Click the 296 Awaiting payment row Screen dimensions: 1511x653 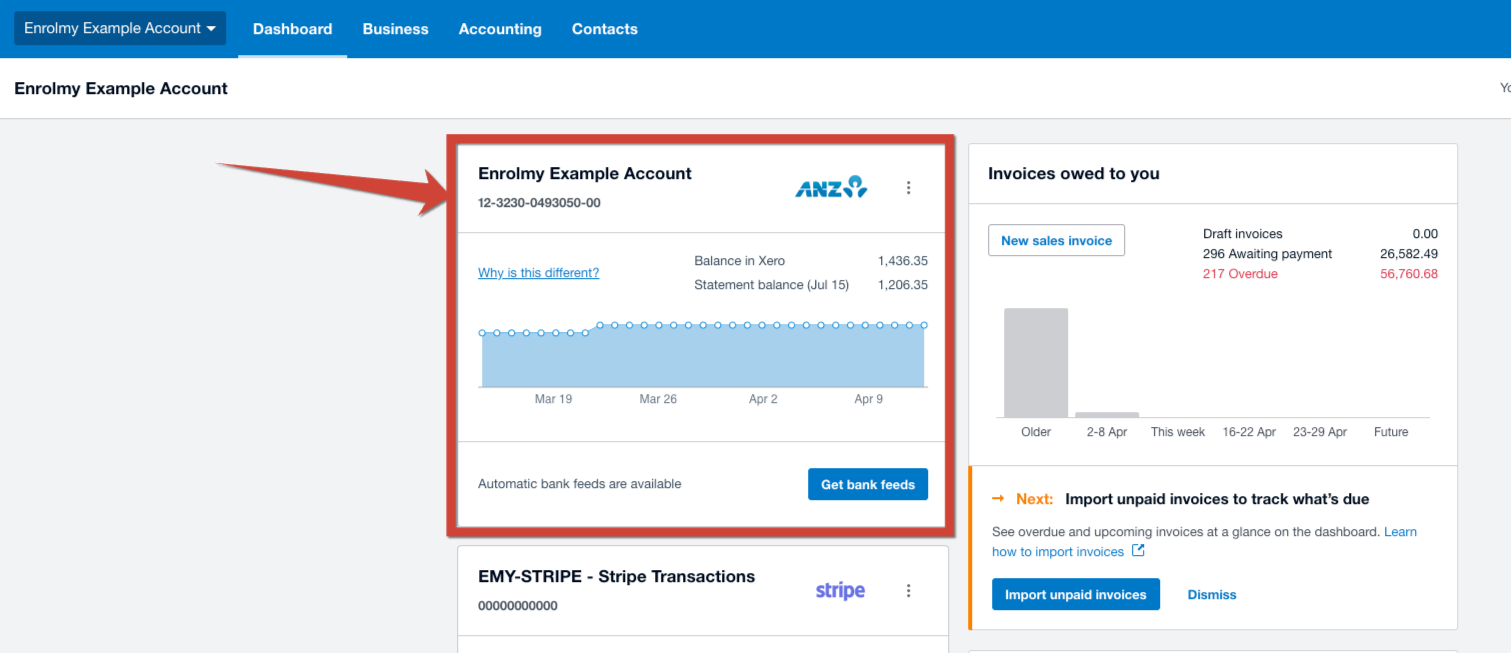pyautogui.click(x=1320, y=253)
